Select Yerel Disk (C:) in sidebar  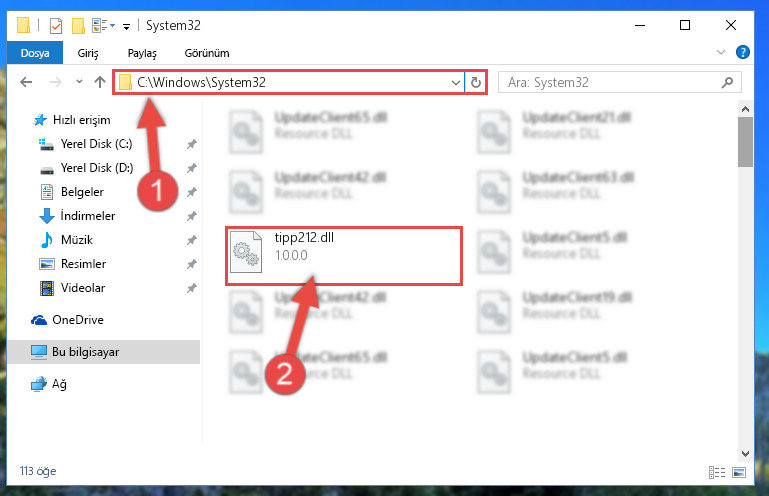click(x=96, y=144)
